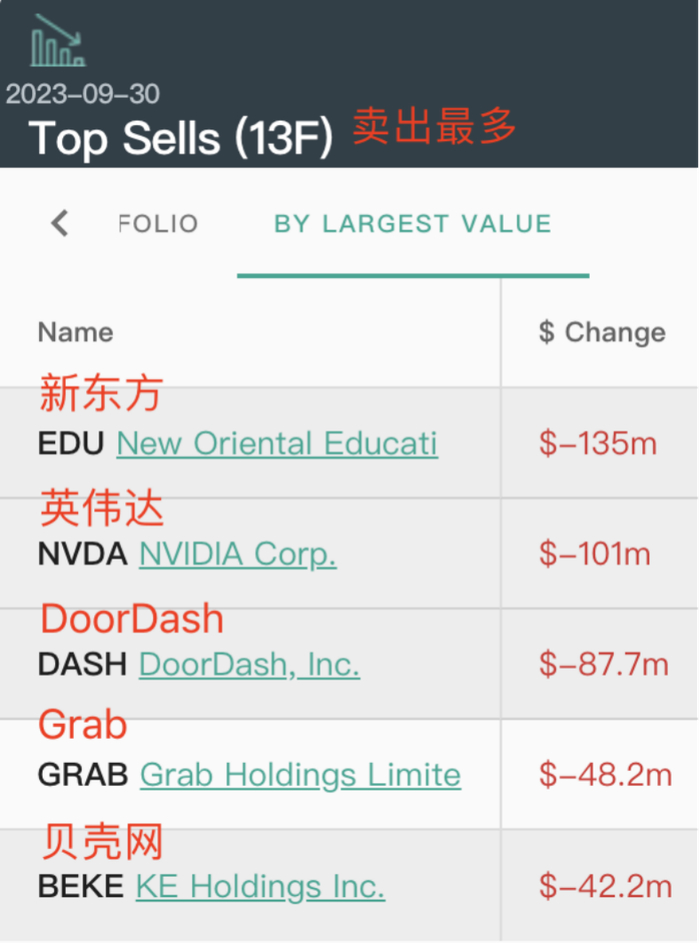Click the left chevron to scroll tabs back
Screen dimensions: 700x943
[x=60, y=223]
